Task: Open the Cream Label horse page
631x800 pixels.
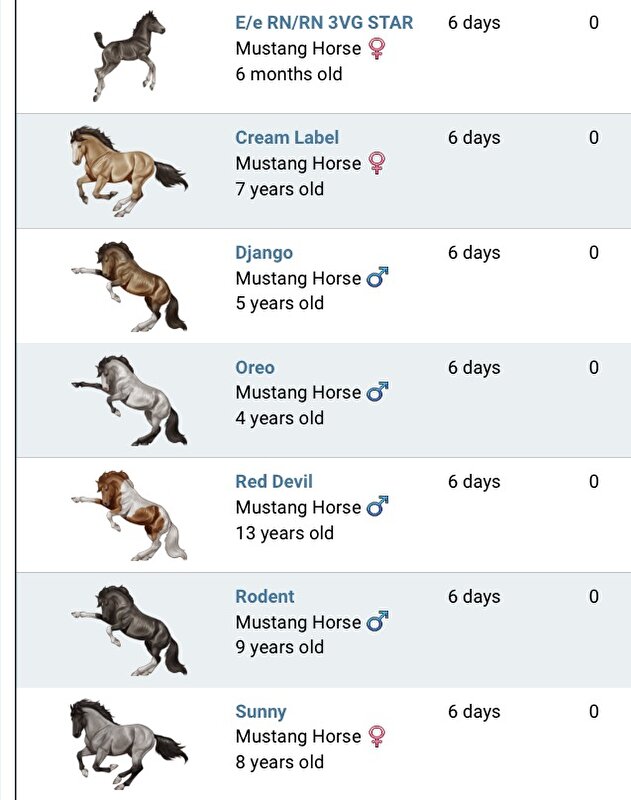Action: coord(287,138)
